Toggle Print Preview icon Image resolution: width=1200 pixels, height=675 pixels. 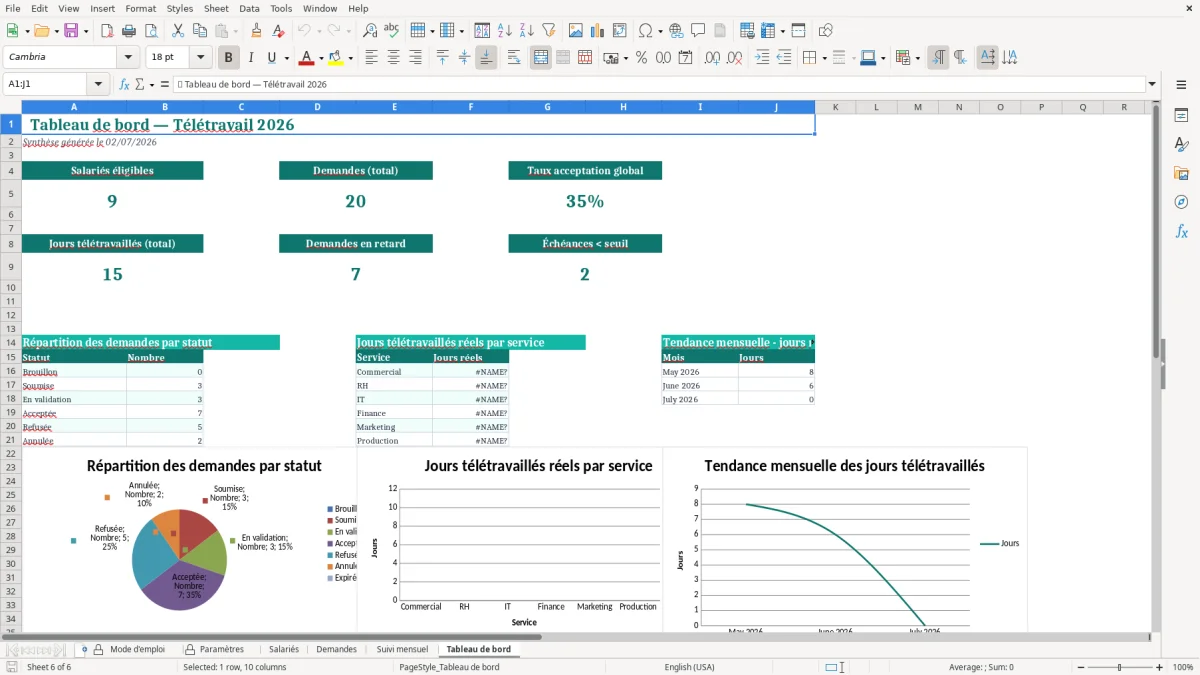pos(149,31)
